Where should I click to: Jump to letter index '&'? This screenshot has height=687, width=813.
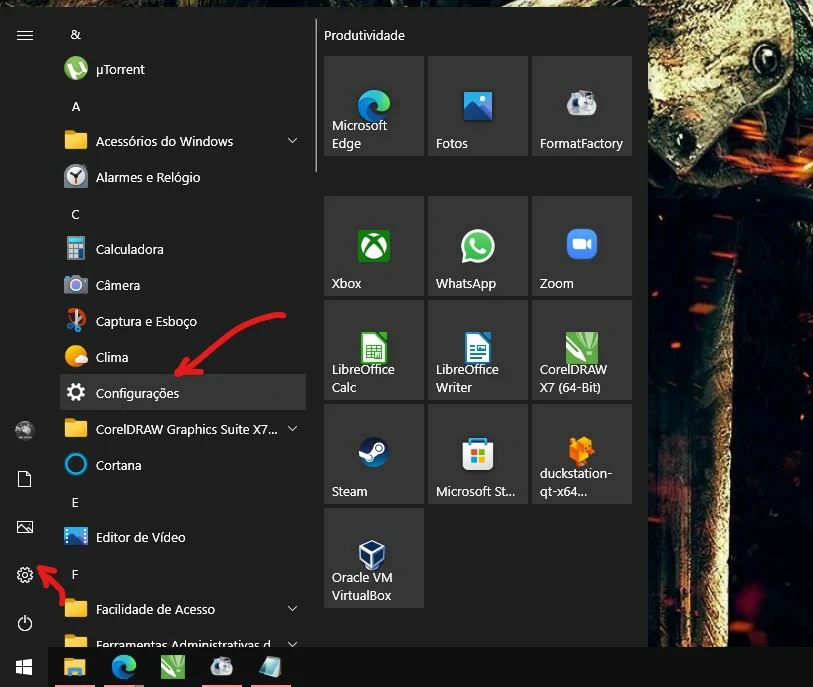(x=76, y=35)
